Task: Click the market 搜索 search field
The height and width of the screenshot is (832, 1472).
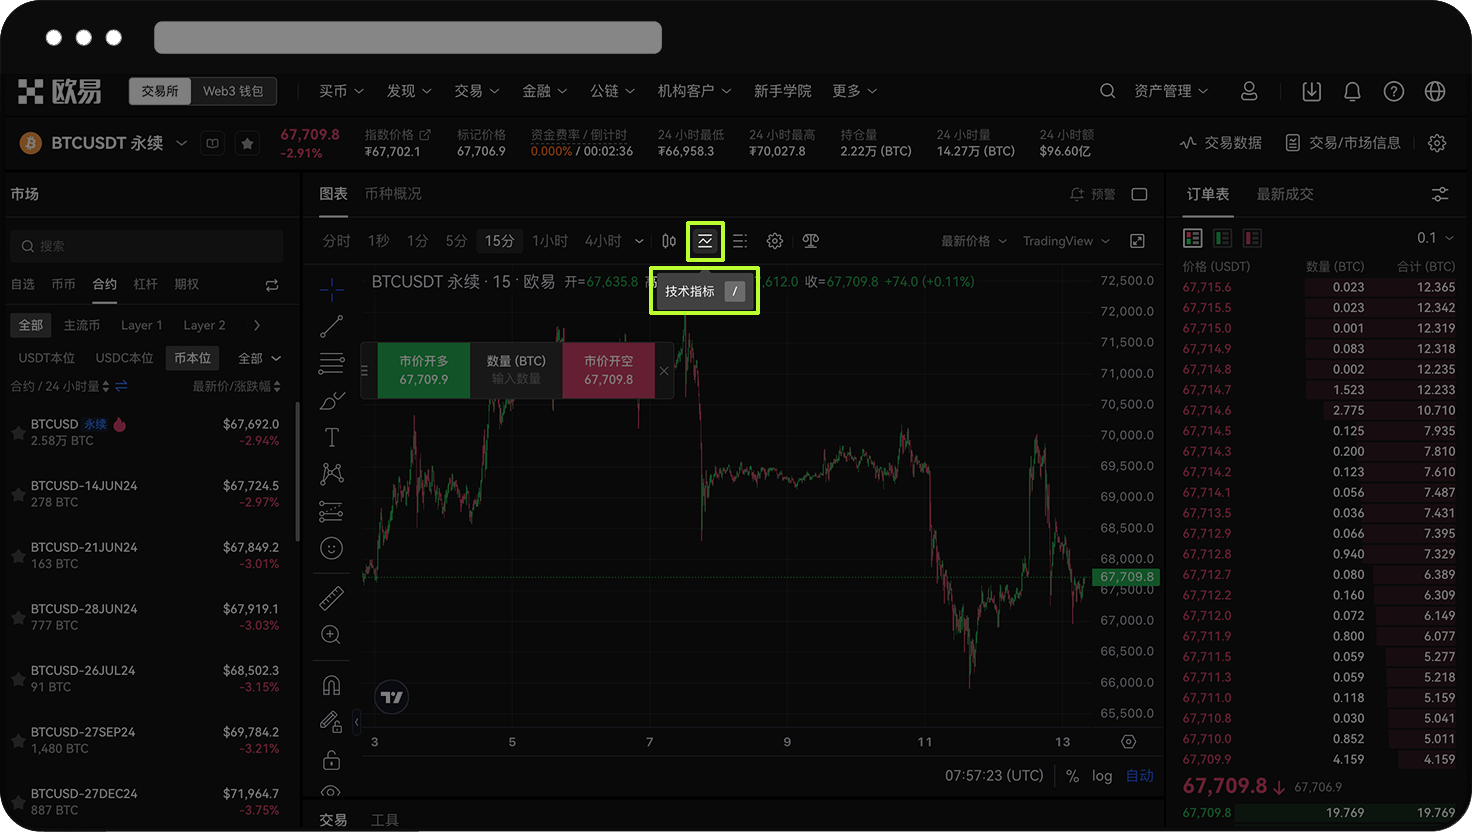Action: coord(146,246)
